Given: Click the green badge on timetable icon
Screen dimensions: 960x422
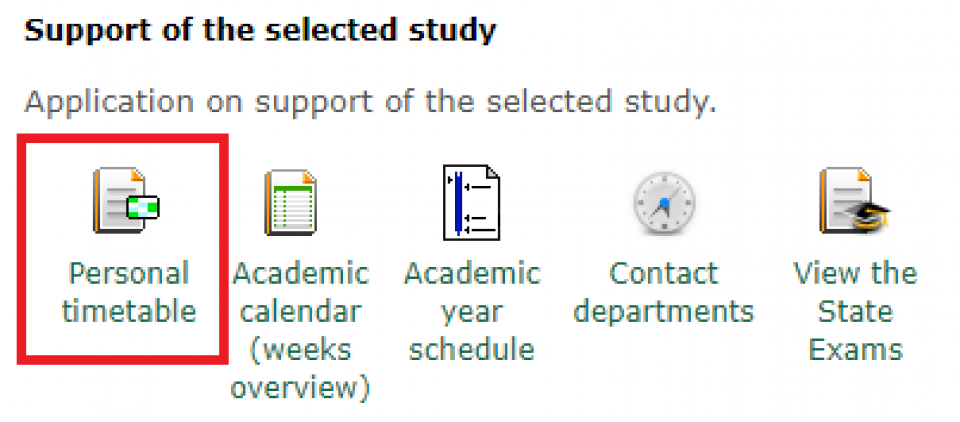Looking at the screenshot, I should [143, 208].
